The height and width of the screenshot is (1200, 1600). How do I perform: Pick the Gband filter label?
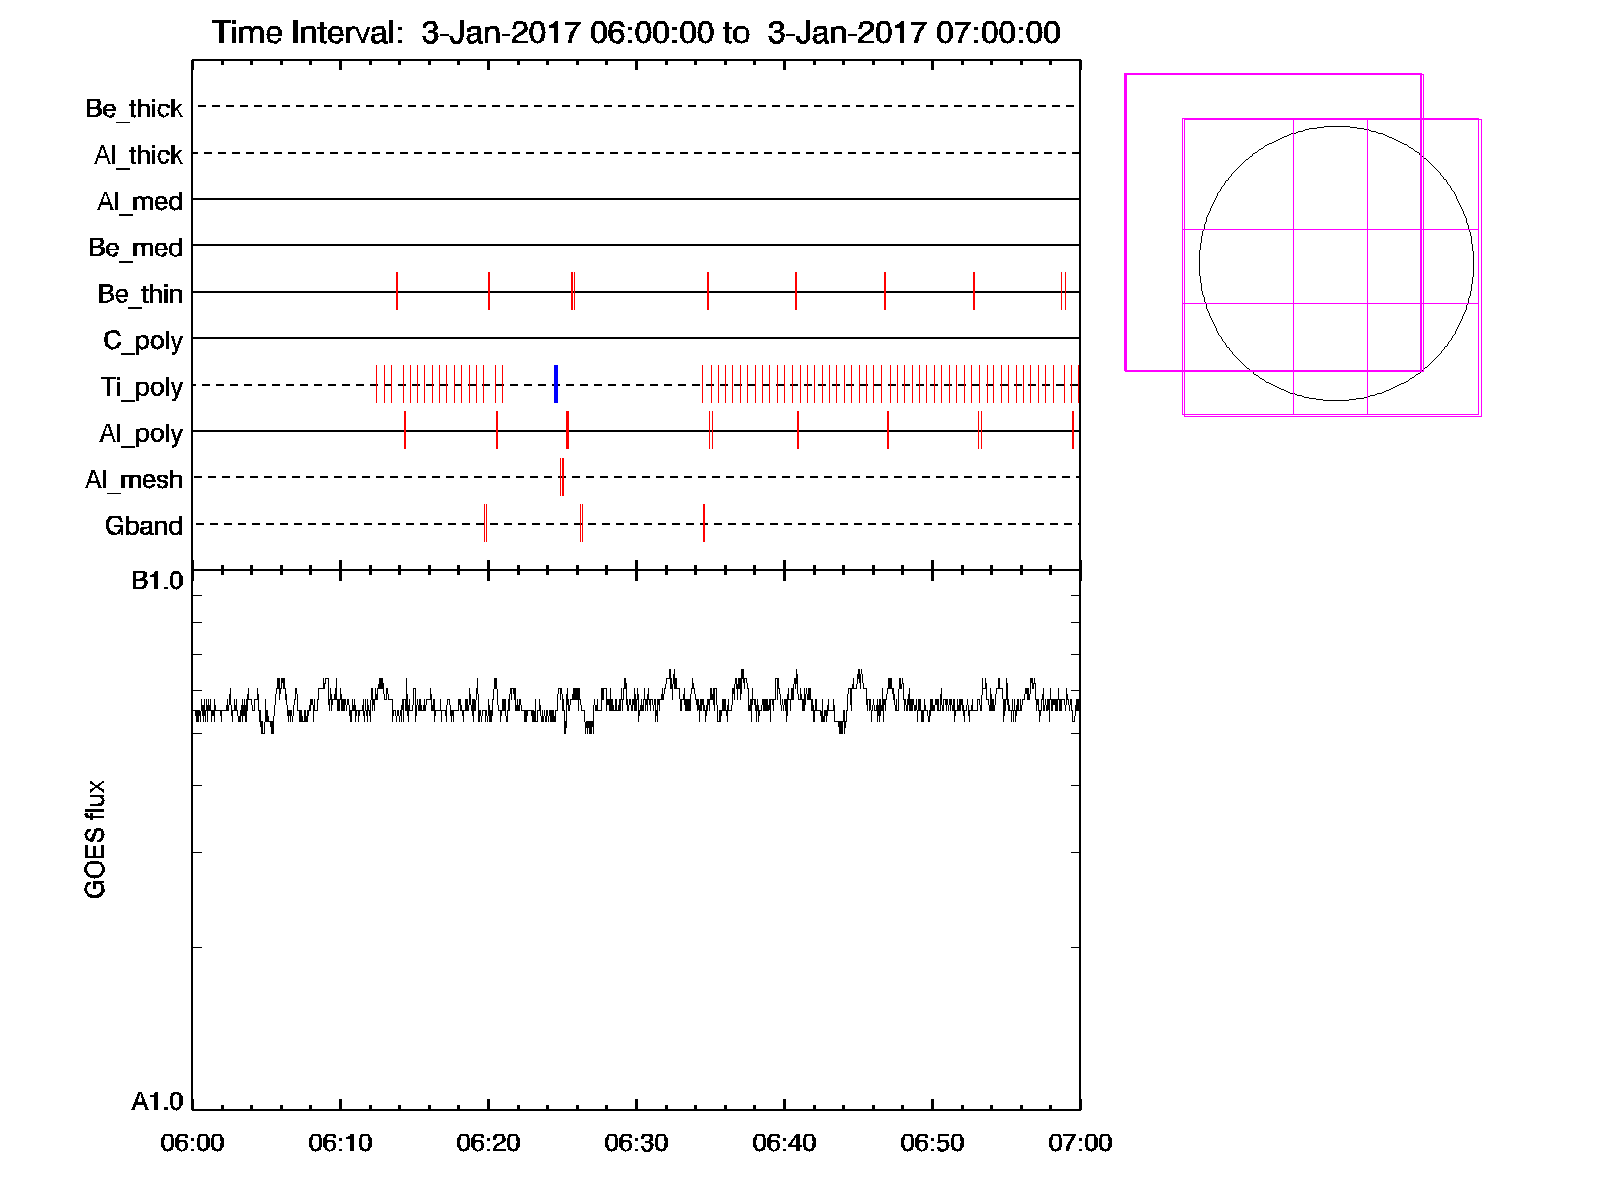point(144,526)
